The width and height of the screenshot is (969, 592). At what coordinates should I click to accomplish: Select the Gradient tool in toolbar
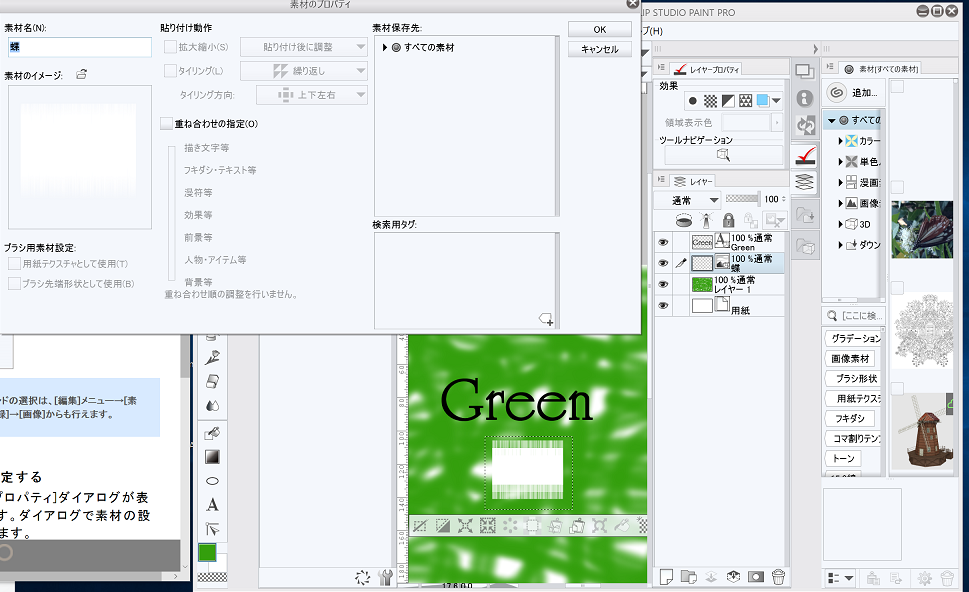point(212,457)
